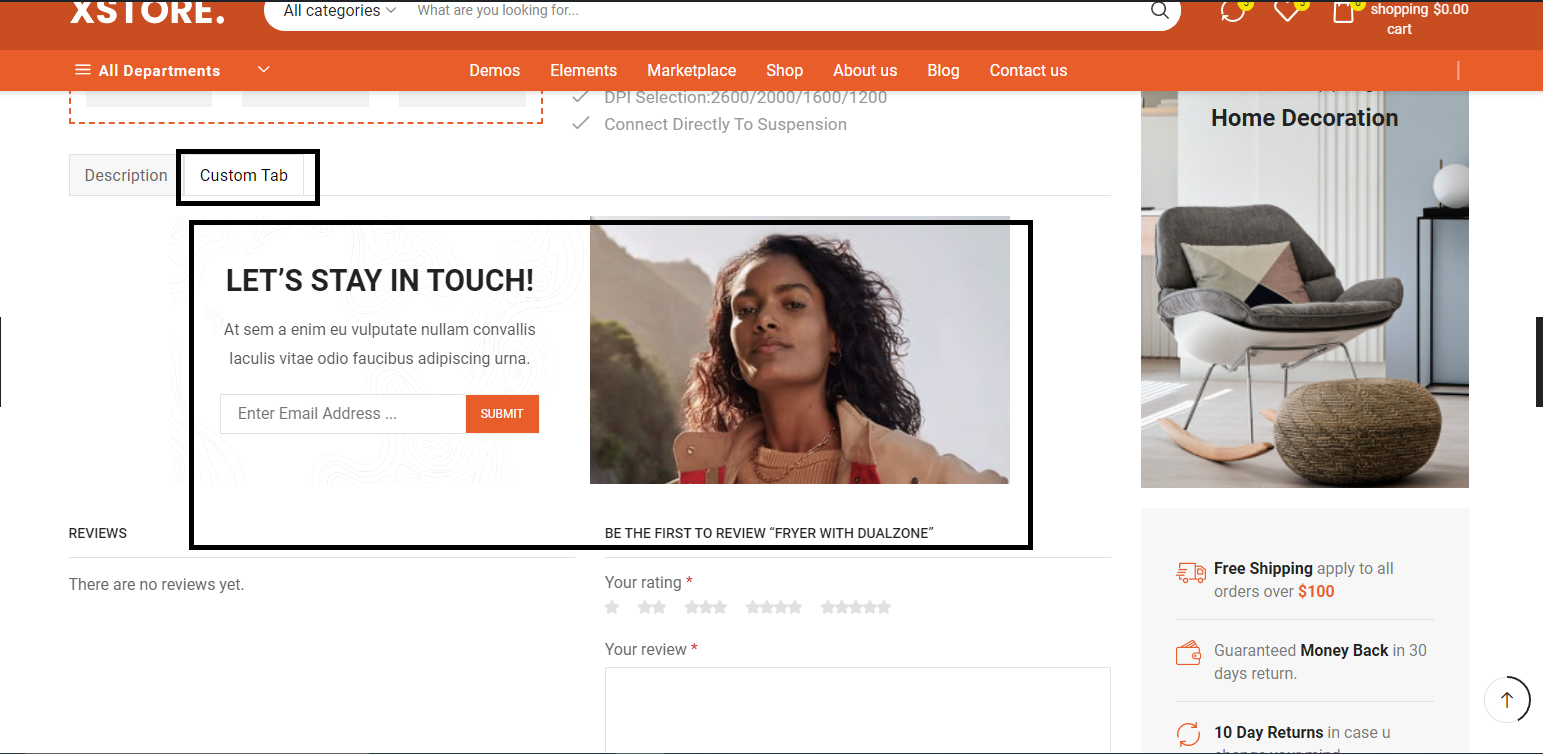Click the orange SUBMIT button
The height and width of the screenshot is (754, 1543).
tap(502, 414)
